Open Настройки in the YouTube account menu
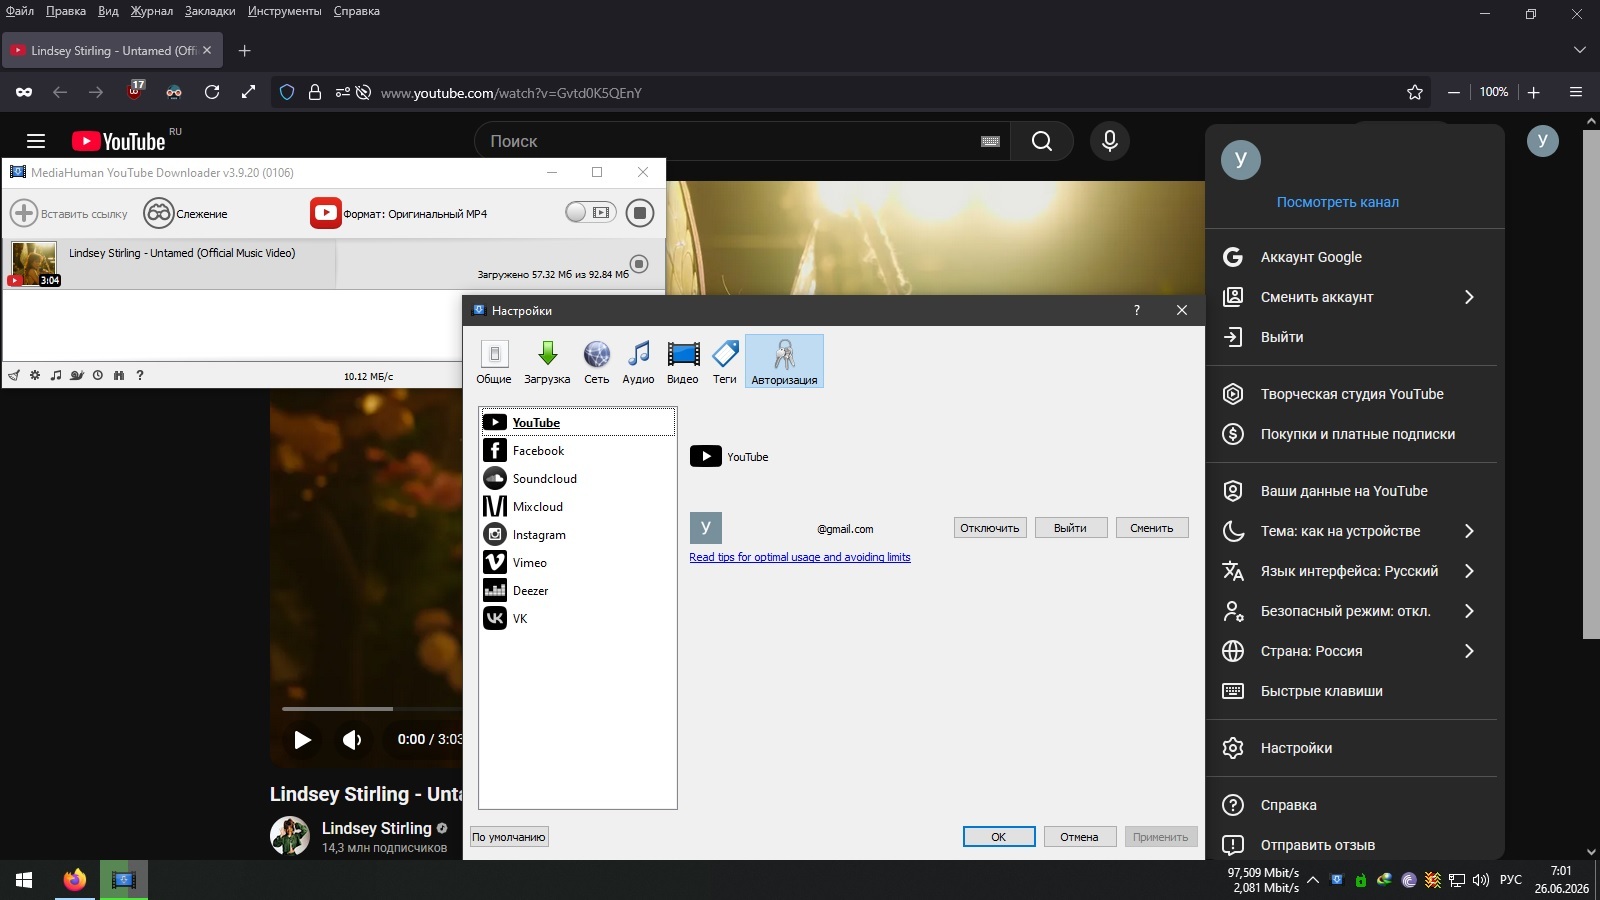This screenshot has width=1600, height=900. click(1351, 748)
